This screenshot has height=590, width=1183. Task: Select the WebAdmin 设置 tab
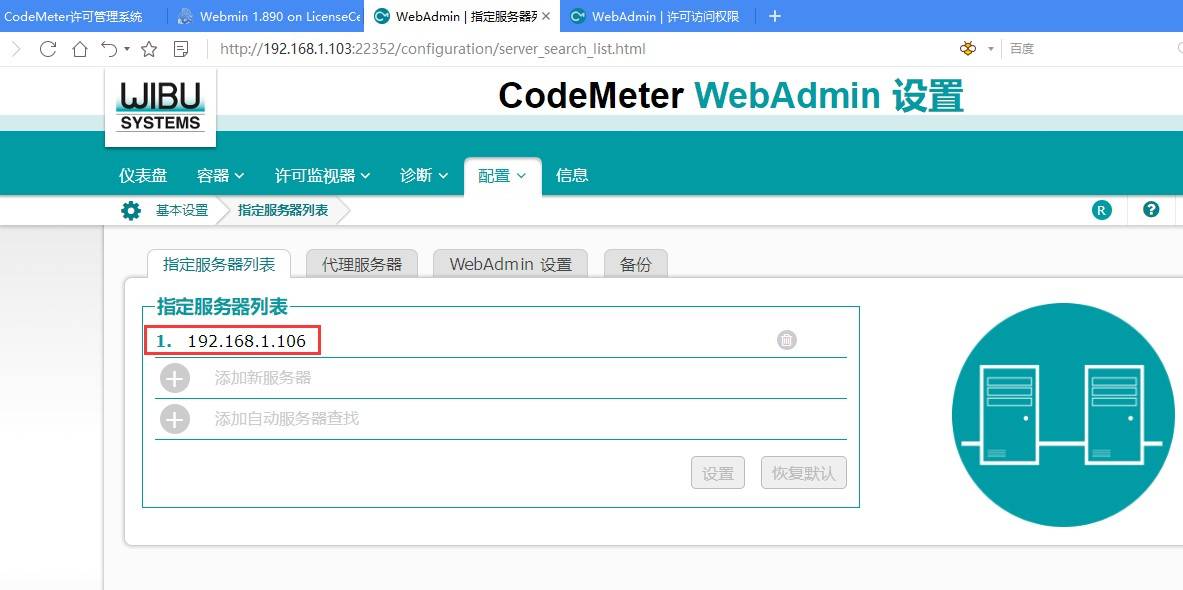point(511,264)
